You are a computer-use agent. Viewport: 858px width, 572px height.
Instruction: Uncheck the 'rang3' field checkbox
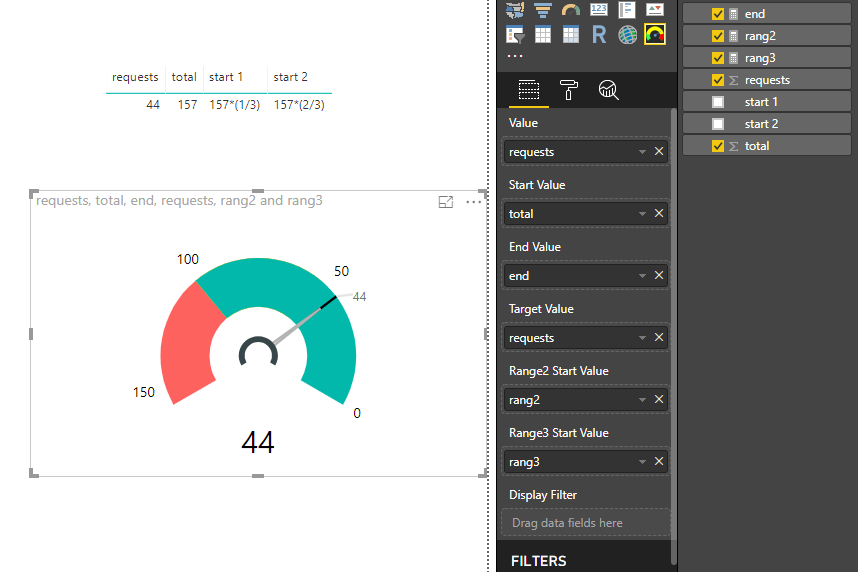(718, 58)
